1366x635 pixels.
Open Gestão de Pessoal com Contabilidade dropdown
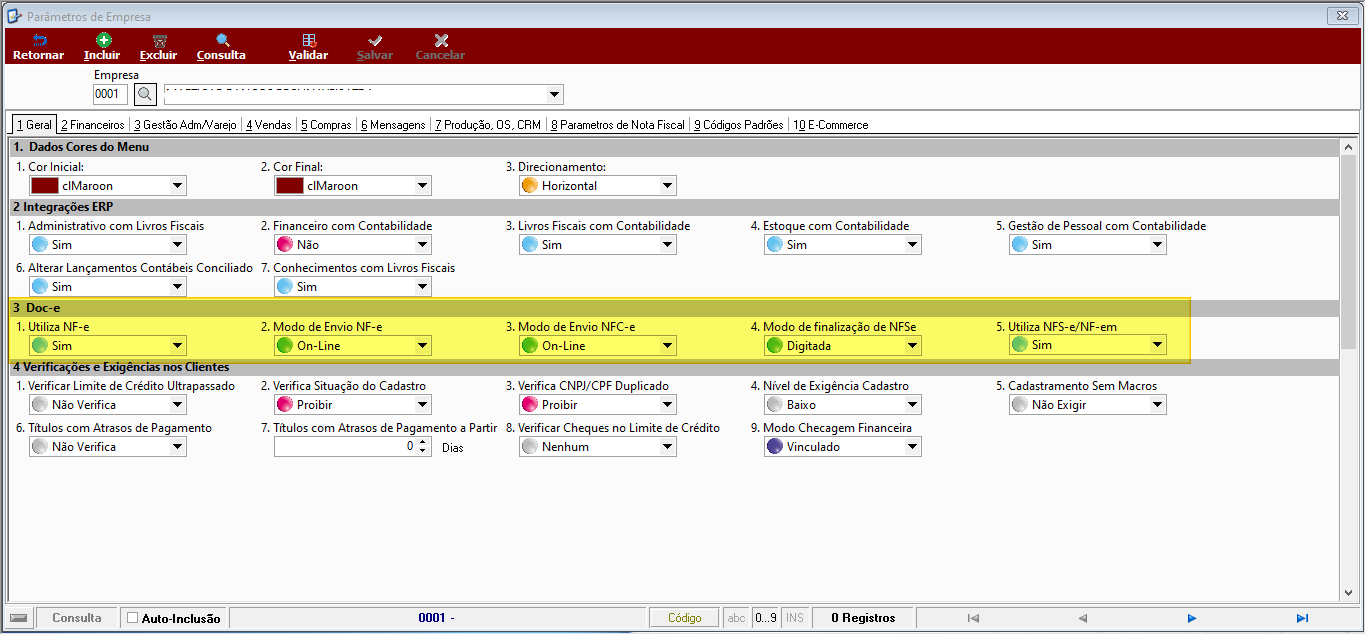pyautogui.click(x=1157, y=244)
